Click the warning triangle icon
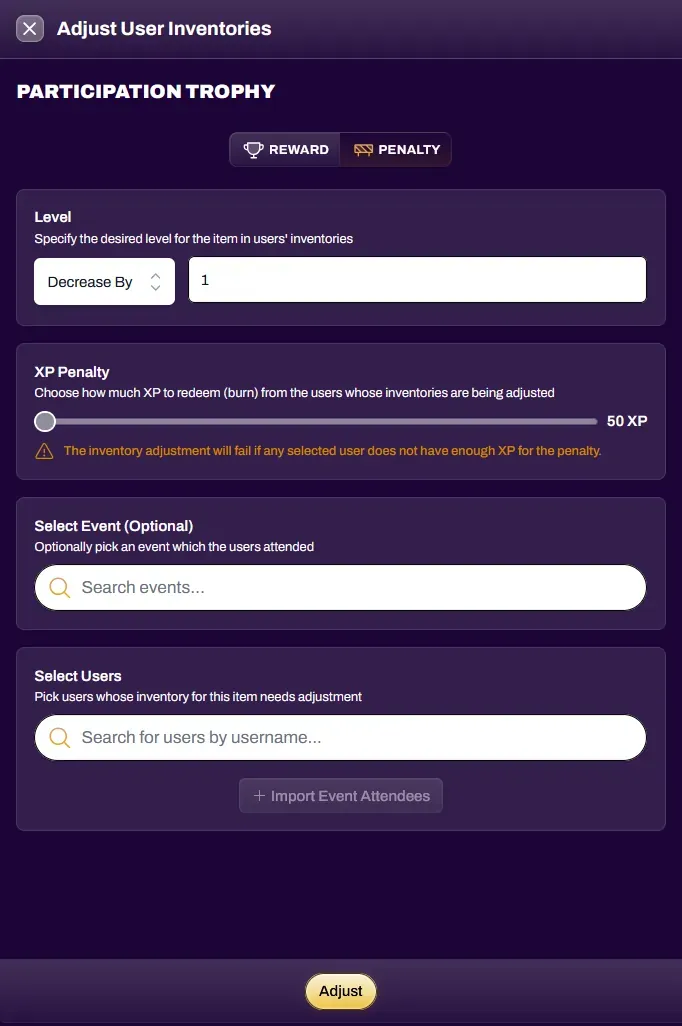This screenshot has height=1026, width=682. [44, 451]
